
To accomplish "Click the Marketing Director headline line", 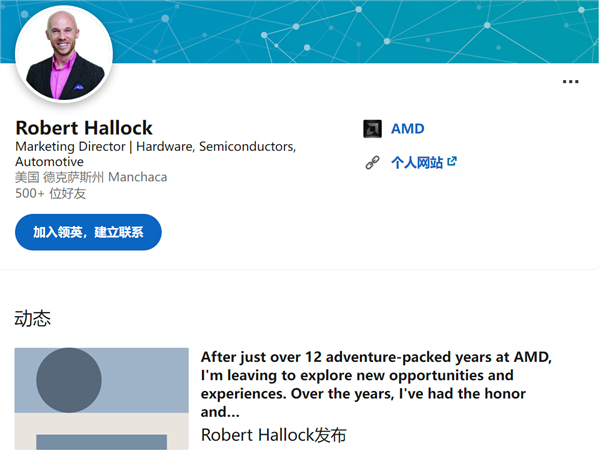I will point(155,147).
